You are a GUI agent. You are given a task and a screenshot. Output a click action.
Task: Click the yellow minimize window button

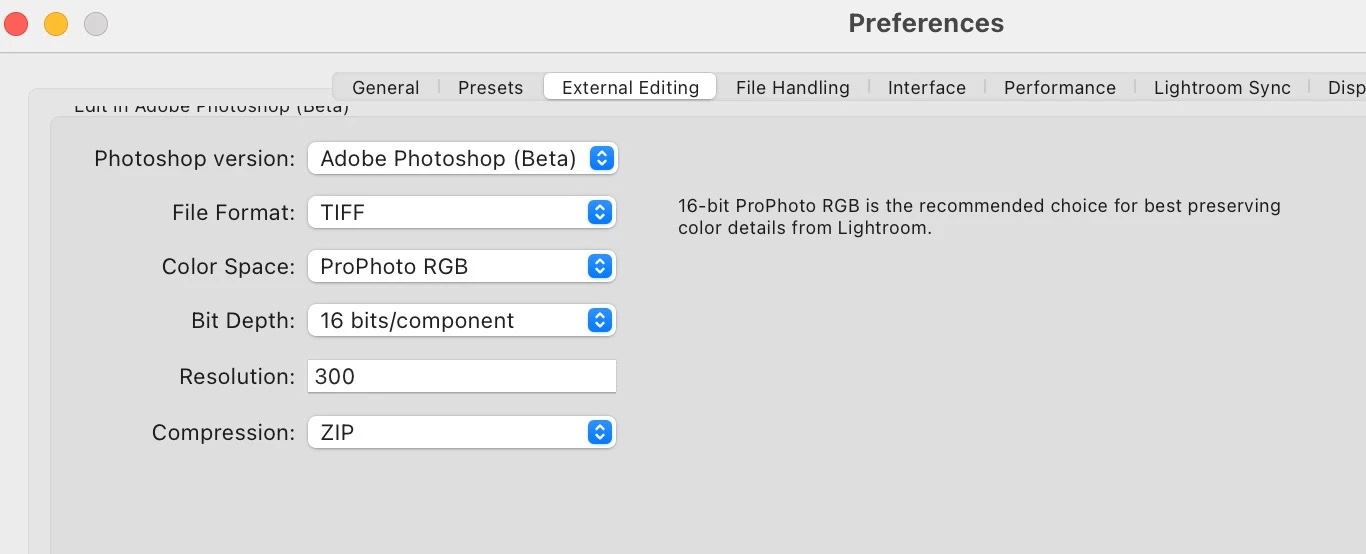pyautogui.click(x=56, y=24)
